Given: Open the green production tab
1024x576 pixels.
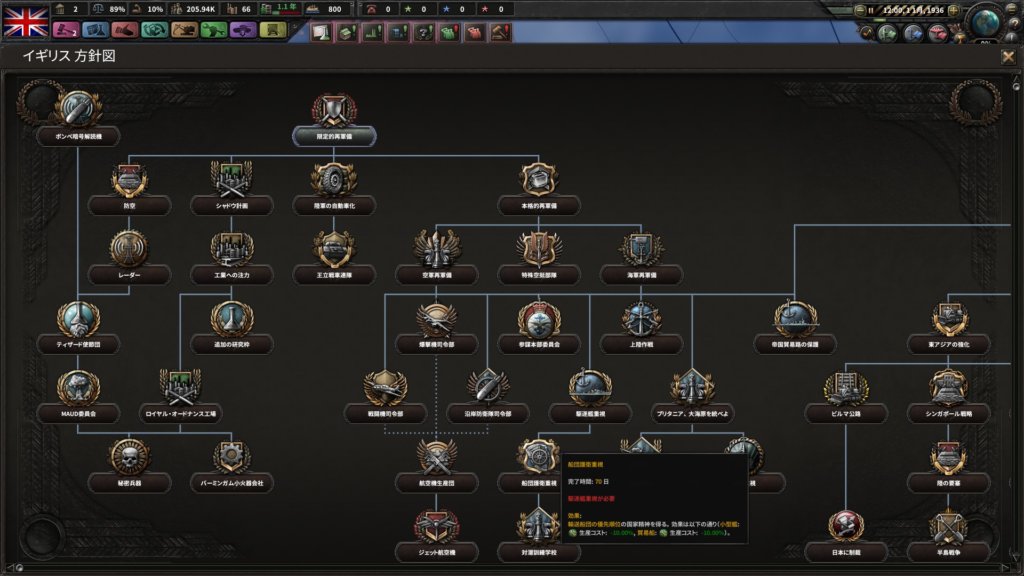Looking at the screenshot, I should pyautogui.click(x=214, y=30).
